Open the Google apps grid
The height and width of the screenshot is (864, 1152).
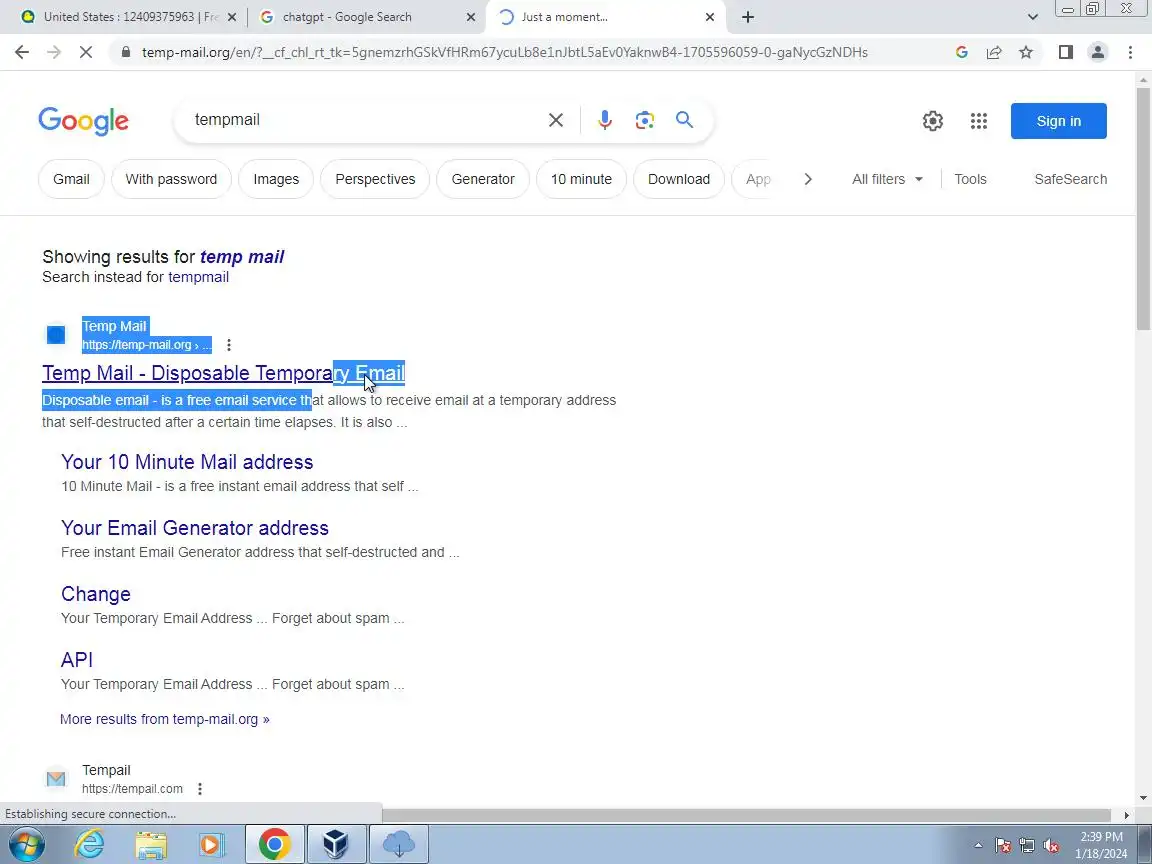(x=979, y=120)
